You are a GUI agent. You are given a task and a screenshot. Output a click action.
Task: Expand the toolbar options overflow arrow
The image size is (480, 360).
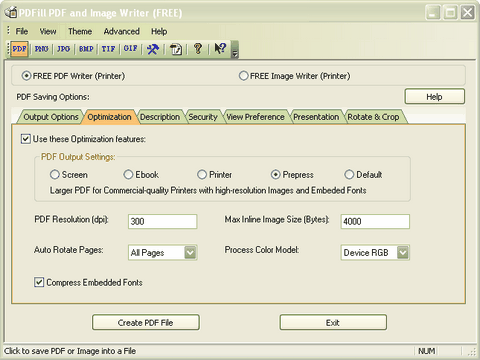tap(235, 49)
